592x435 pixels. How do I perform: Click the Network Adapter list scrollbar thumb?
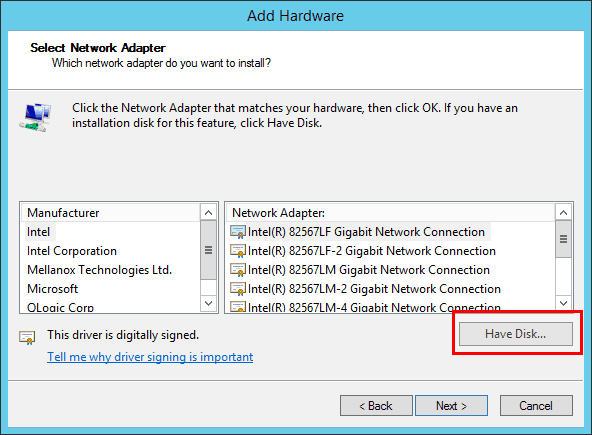(x=564, y=239)
